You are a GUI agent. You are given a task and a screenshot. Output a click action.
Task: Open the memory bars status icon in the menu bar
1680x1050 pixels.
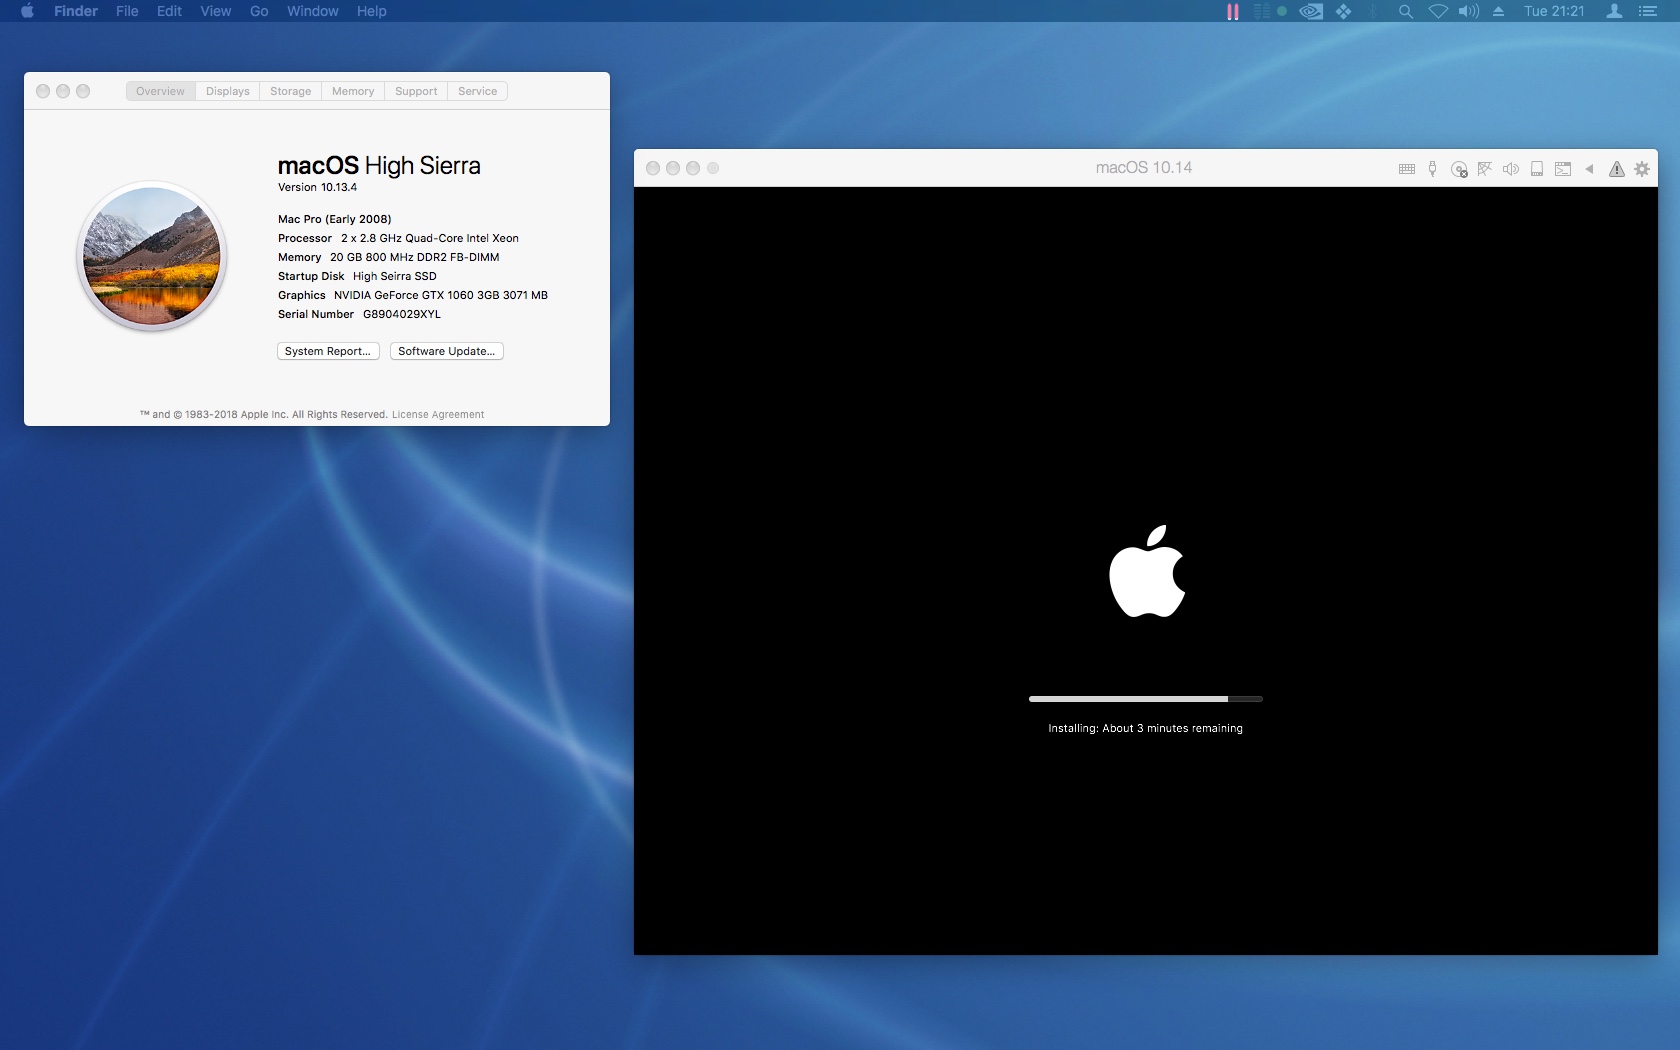click(x=1262, y=11)
